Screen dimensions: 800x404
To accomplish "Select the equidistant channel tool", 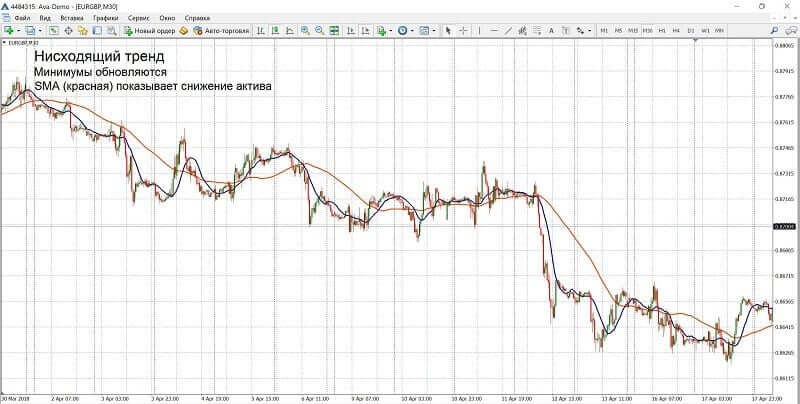I will (522, 31).
